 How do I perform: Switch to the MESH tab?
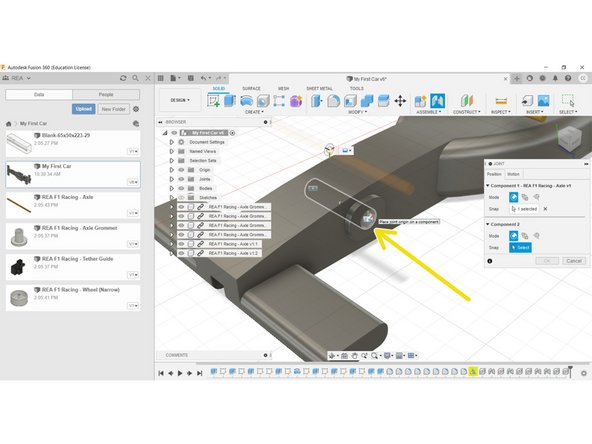click(x=284, y=88)
